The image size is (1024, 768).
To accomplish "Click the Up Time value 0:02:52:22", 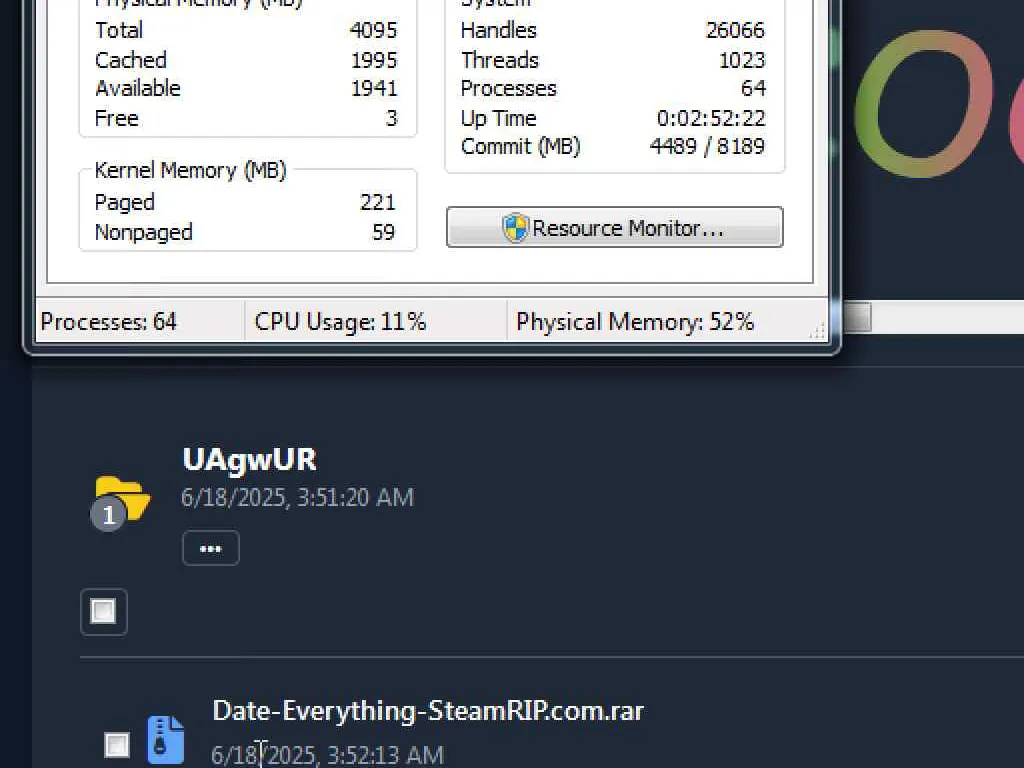I will coord(711,118).
